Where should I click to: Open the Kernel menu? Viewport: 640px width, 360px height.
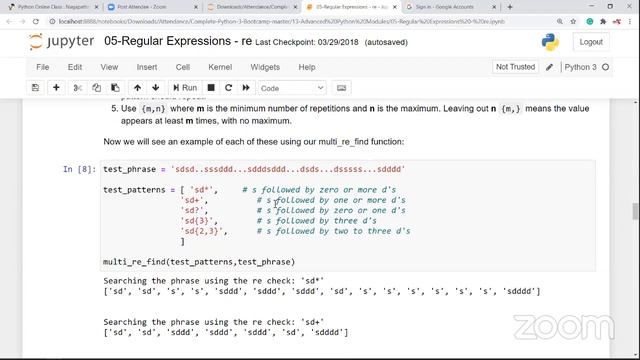pyautogui.click(x=220, y=67)
